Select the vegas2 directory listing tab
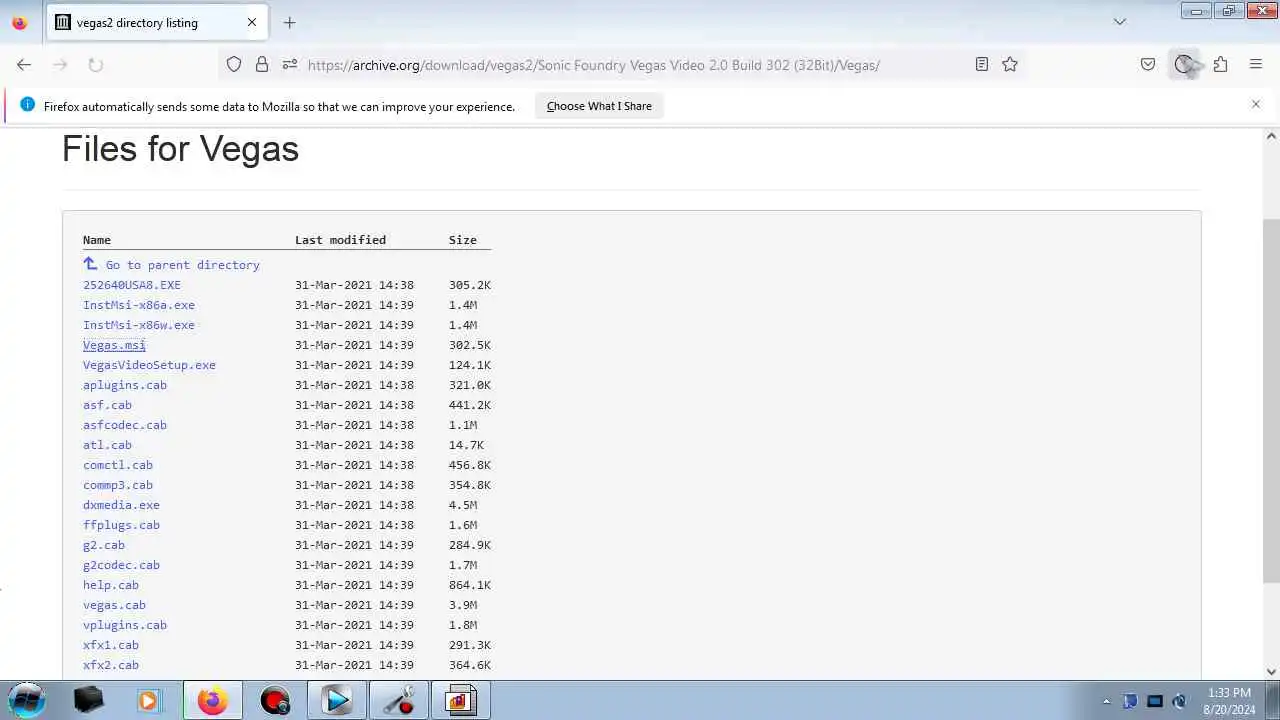The image size is (1280, 720). (156, 22)
